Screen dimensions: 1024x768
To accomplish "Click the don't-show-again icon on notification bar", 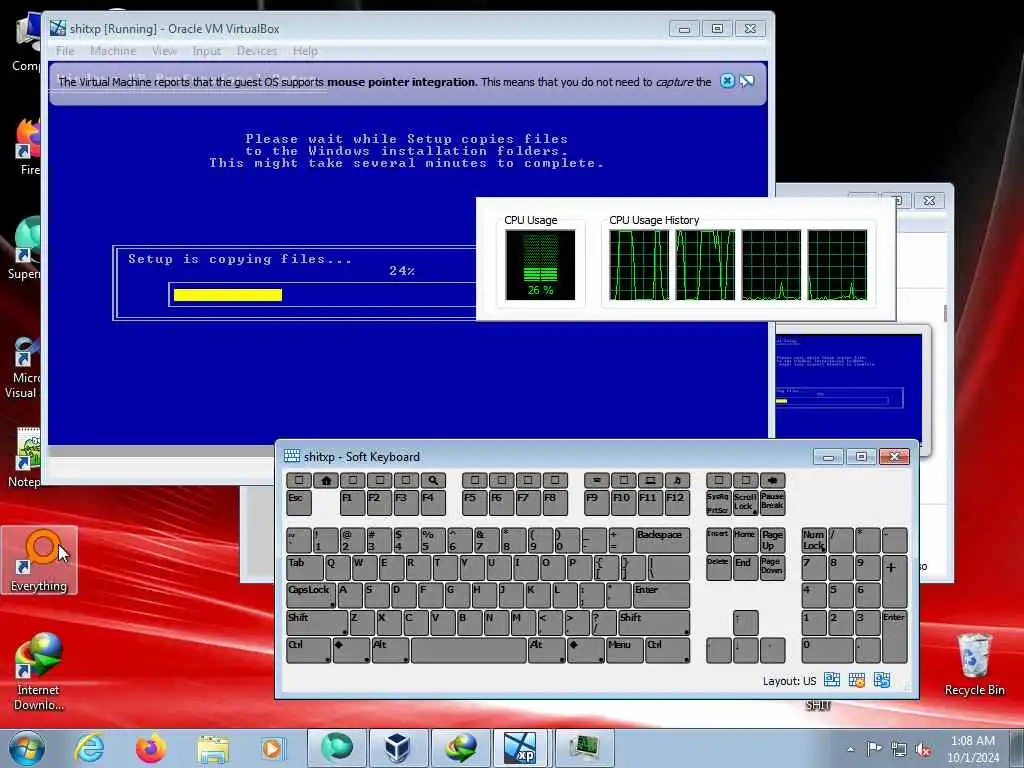I will pos(747,81).
